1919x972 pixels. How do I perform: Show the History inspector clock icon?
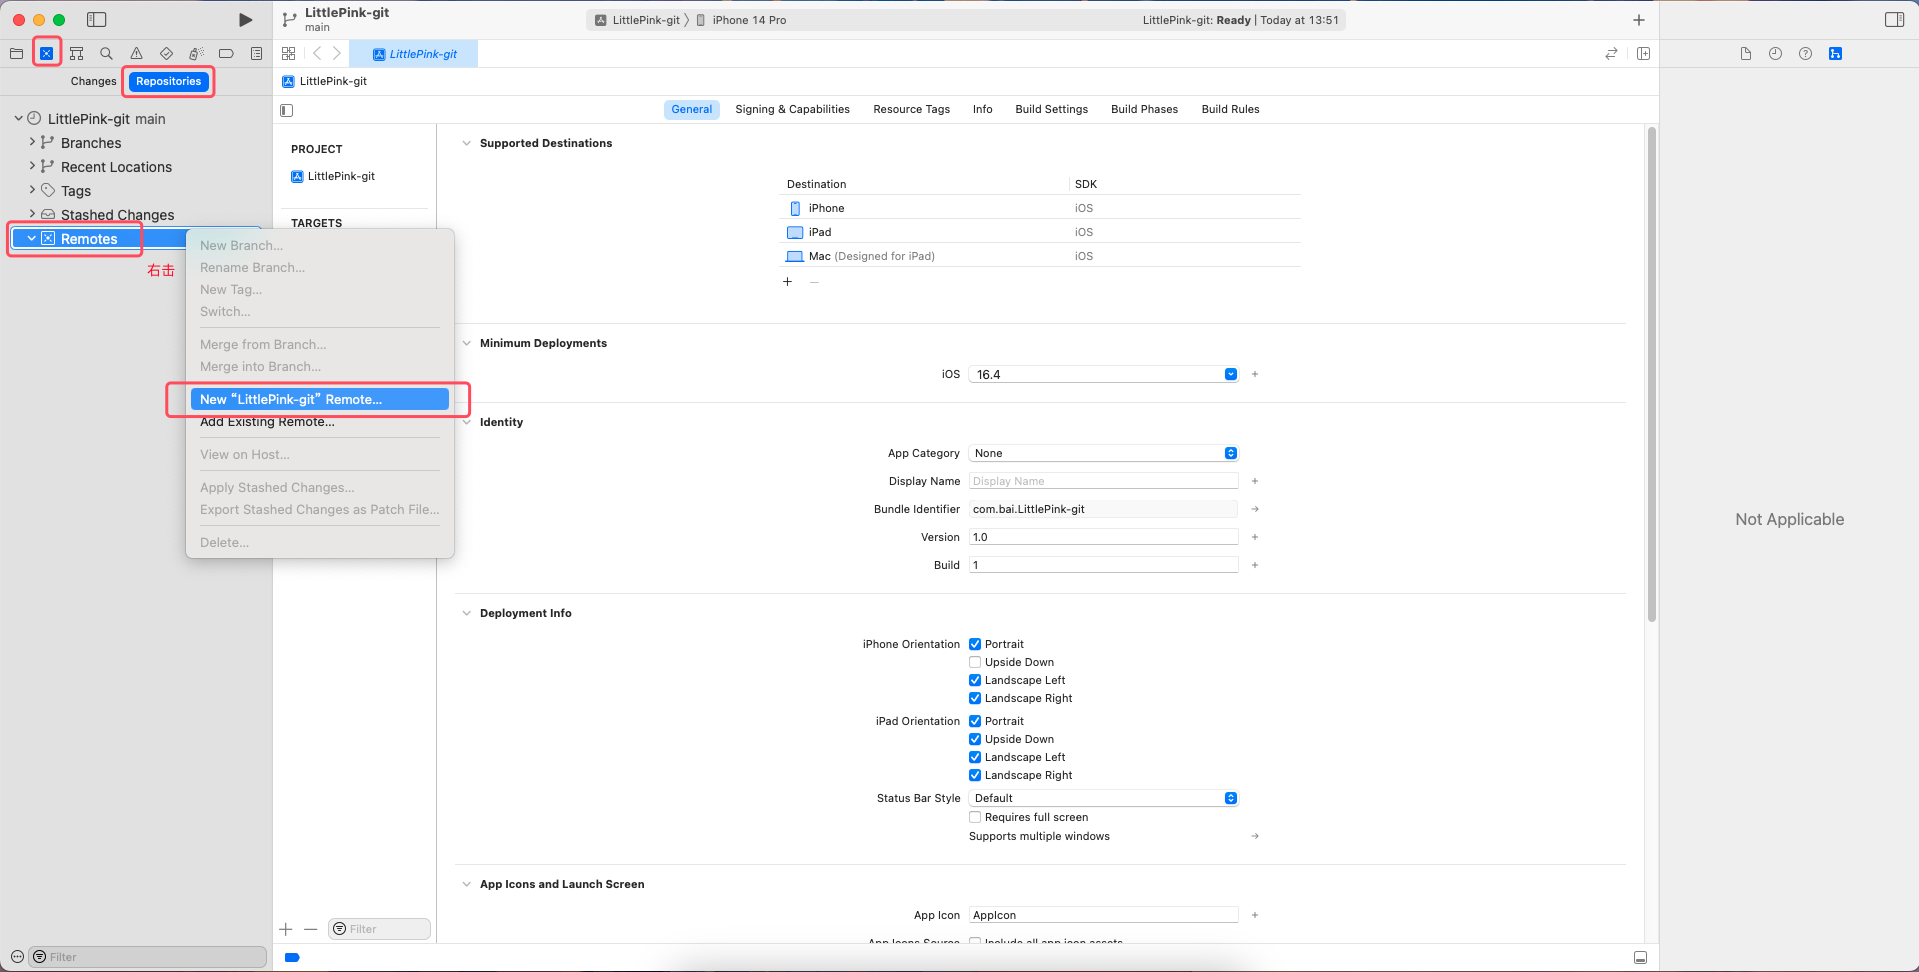(1775, 53)
